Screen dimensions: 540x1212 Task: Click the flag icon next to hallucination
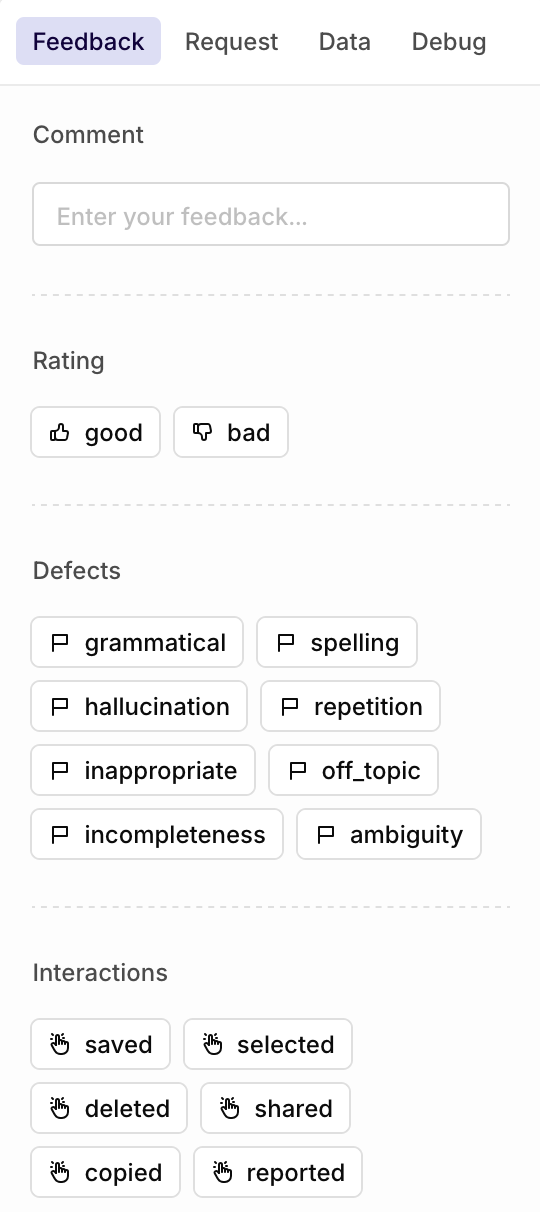60,706
